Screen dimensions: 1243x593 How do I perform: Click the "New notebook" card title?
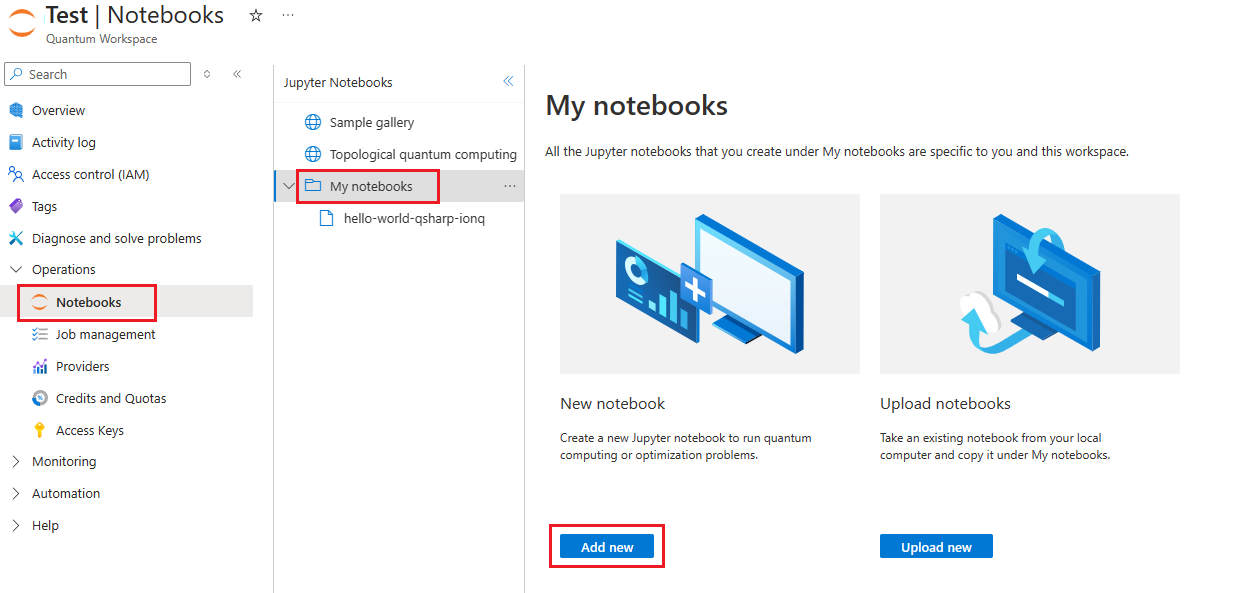pos(612,404)
